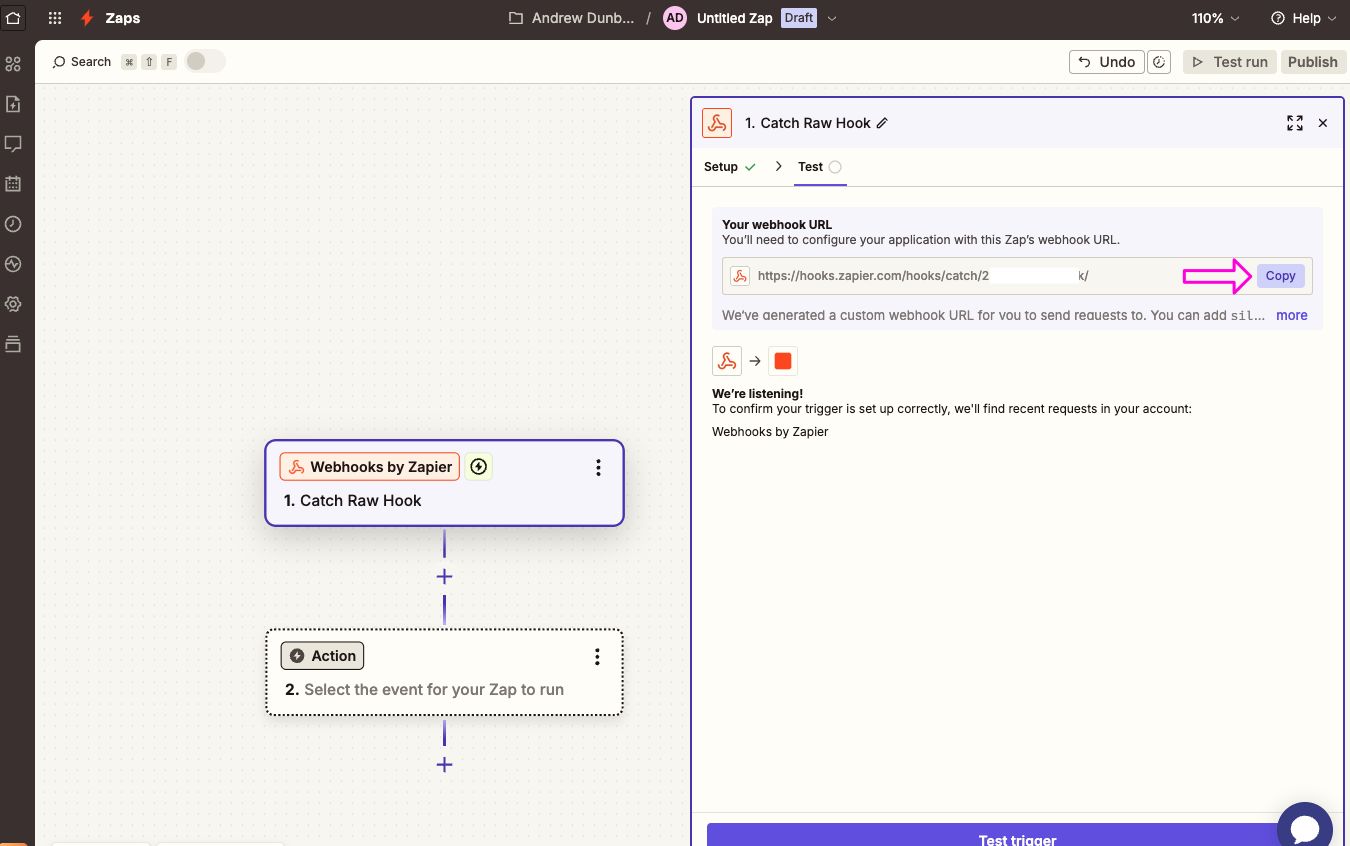Add a step below the Action step

click(x=445, y=765)
